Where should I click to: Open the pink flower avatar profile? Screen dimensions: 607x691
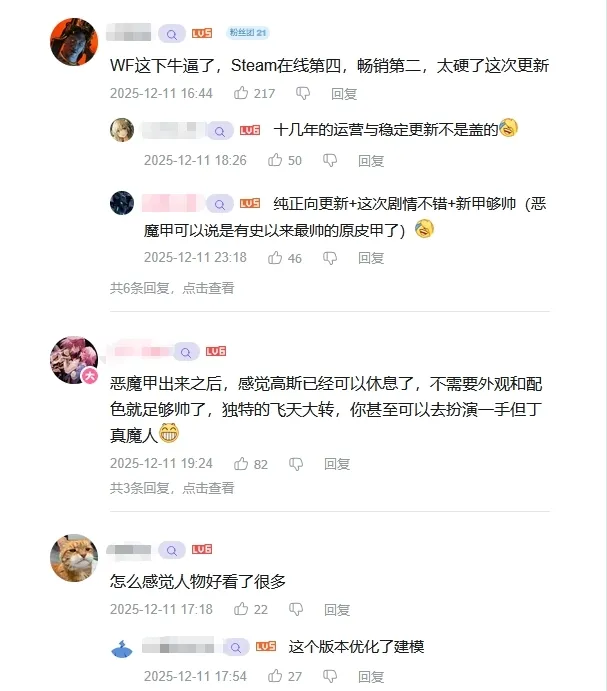click(74, 360)
